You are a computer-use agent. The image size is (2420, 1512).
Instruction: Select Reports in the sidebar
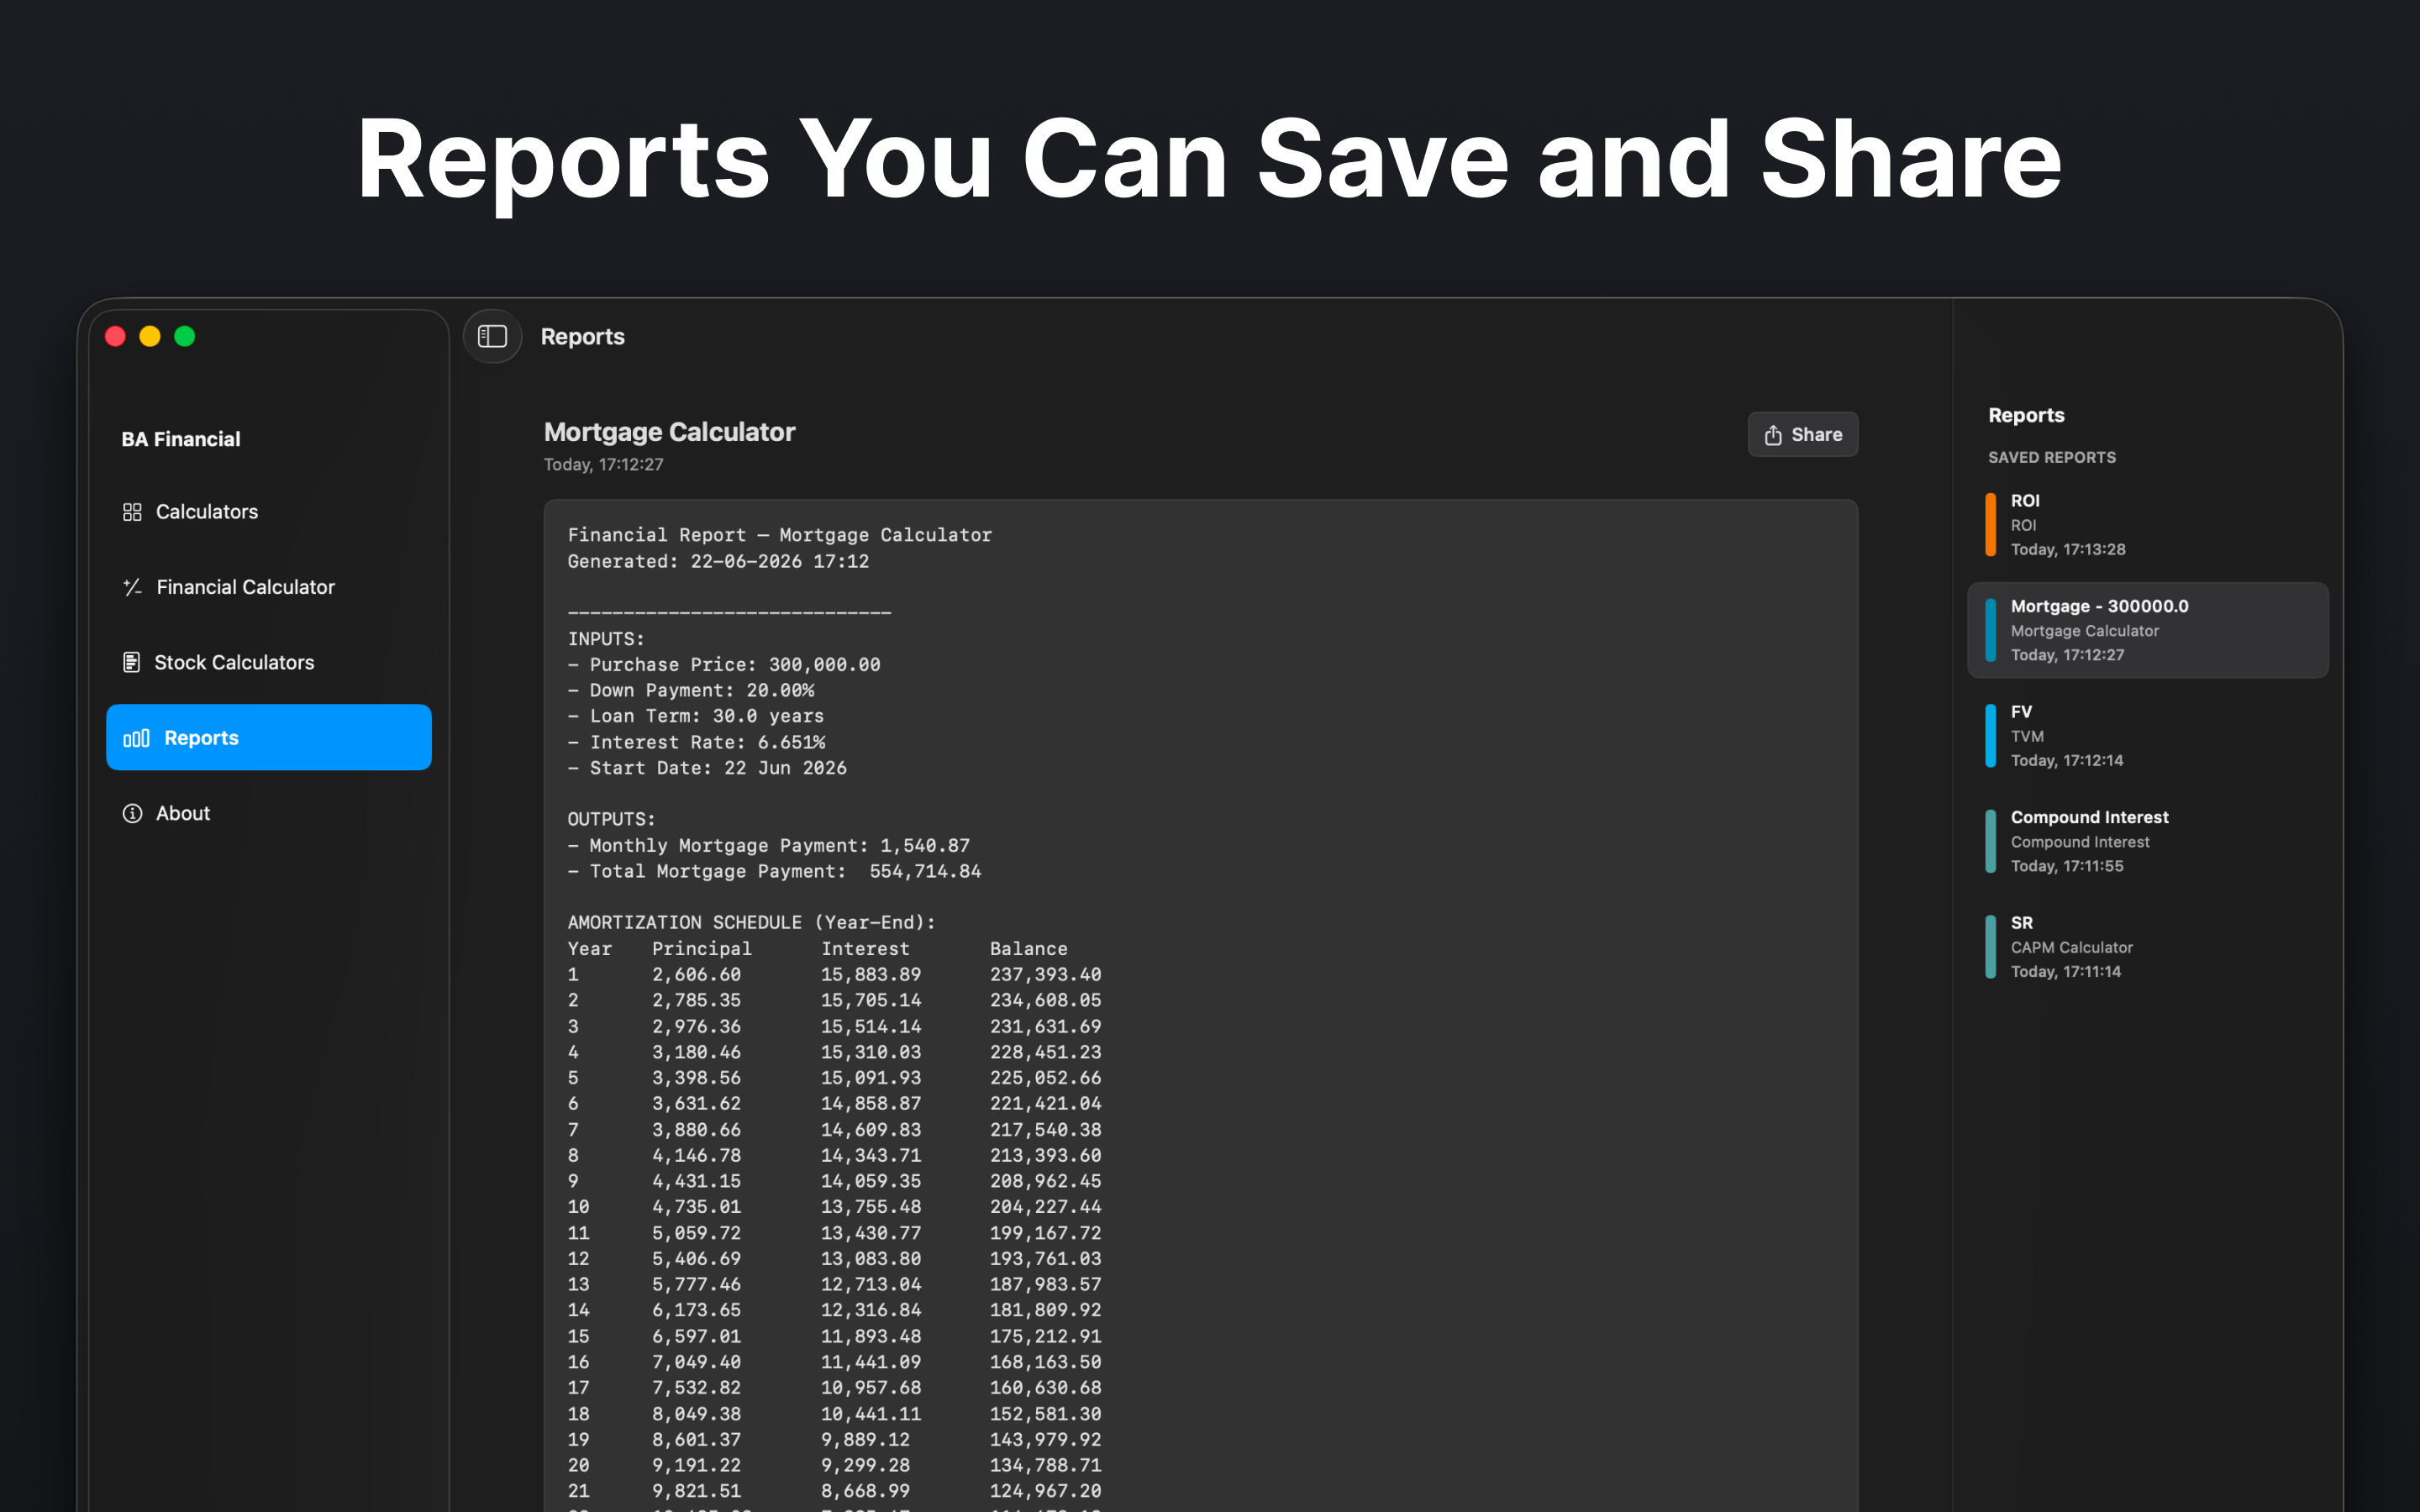click(x=268, y=737)
